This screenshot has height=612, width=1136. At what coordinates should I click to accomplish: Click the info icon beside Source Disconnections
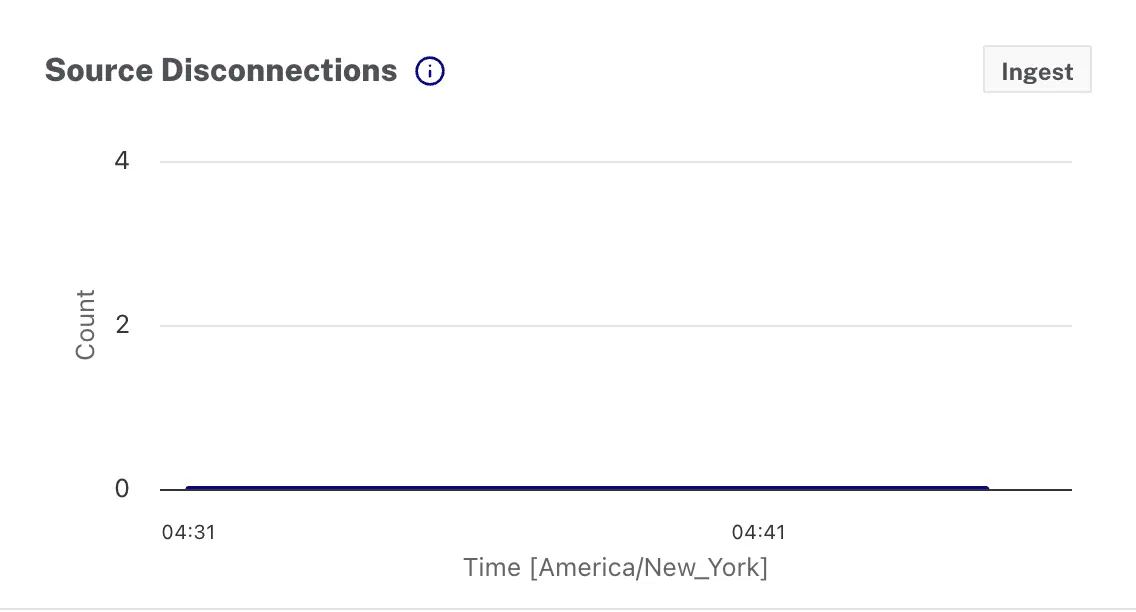(x=430, y=71)
